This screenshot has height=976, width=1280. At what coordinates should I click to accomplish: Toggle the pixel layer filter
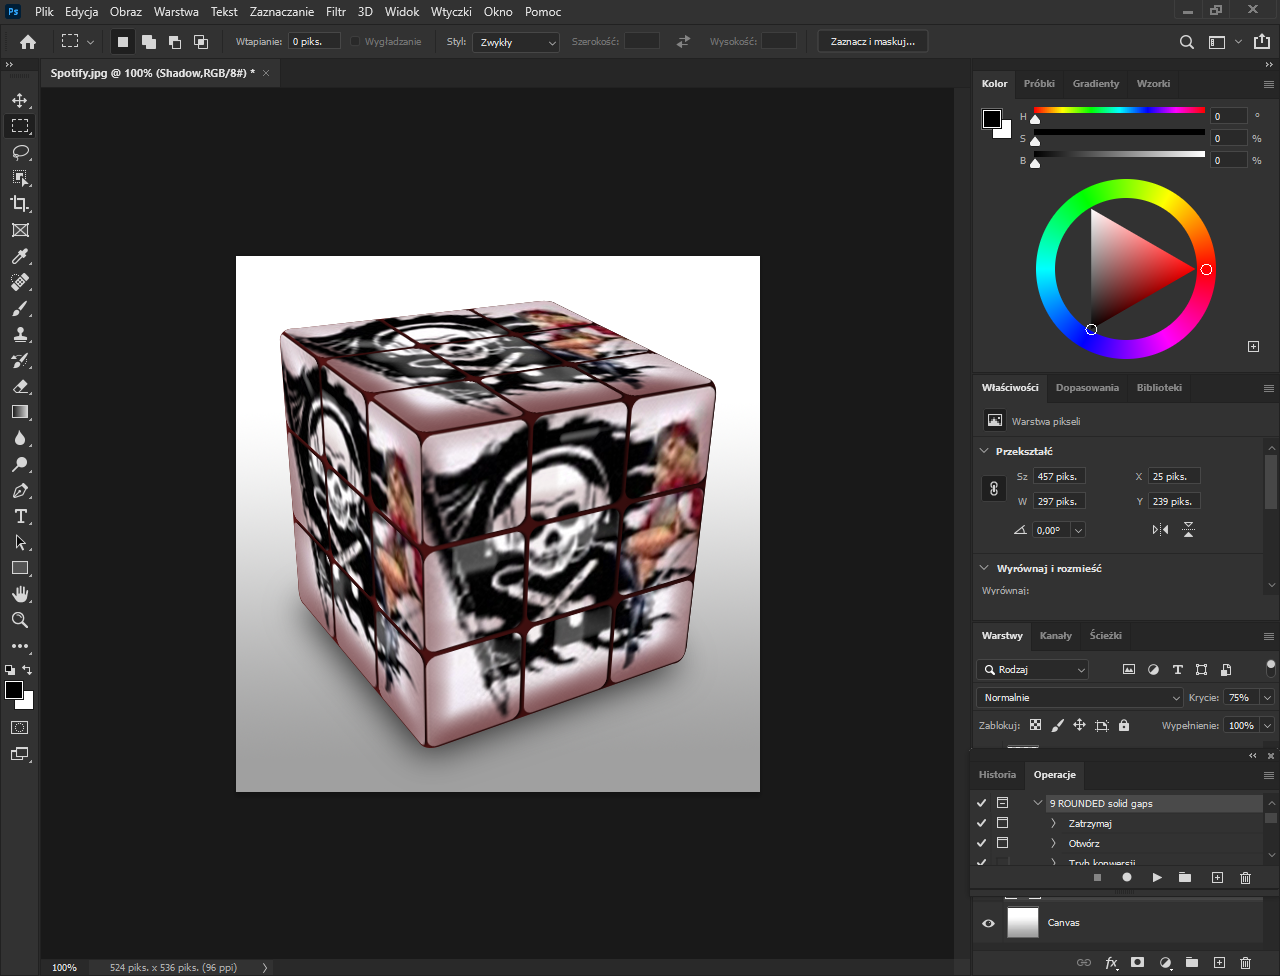coord(1129,670)
